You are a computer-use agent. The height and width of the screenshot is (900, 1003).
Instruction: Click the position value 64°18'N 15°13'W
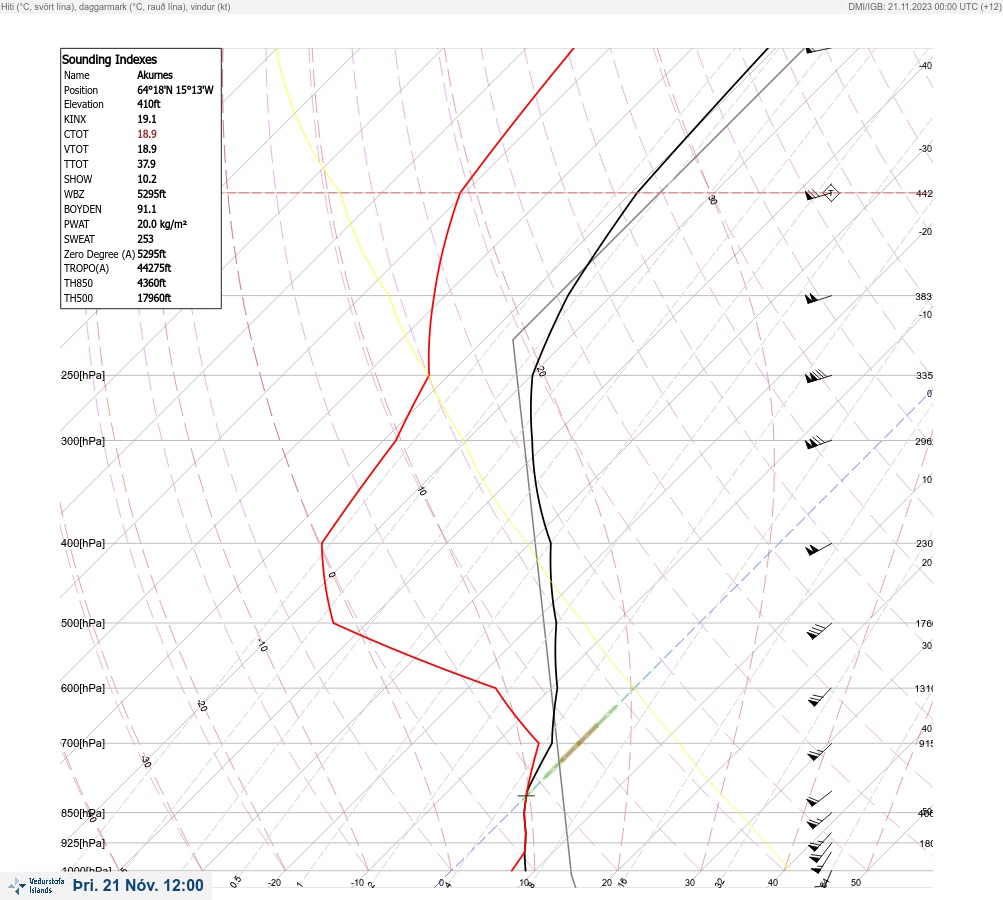(x=175, y=90)
